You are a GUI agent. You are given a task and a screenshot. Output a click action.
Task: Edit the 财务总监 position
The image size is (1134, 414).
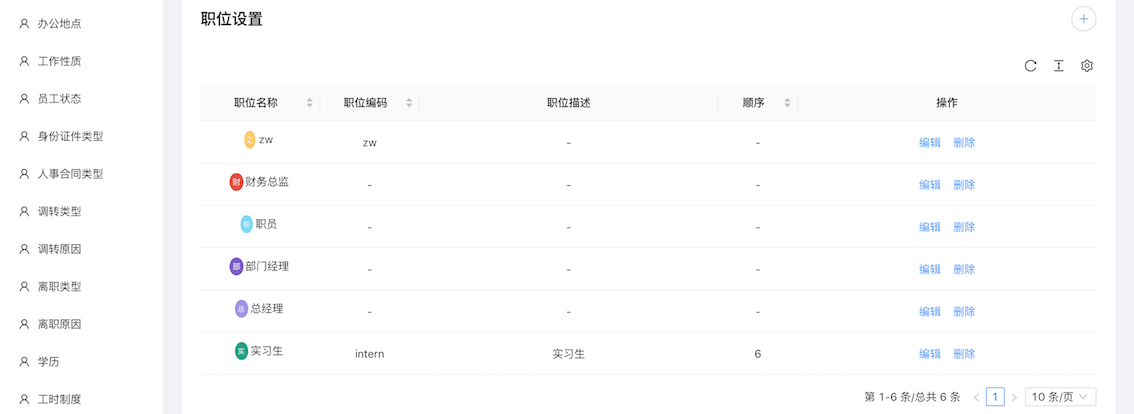(930, 185)
